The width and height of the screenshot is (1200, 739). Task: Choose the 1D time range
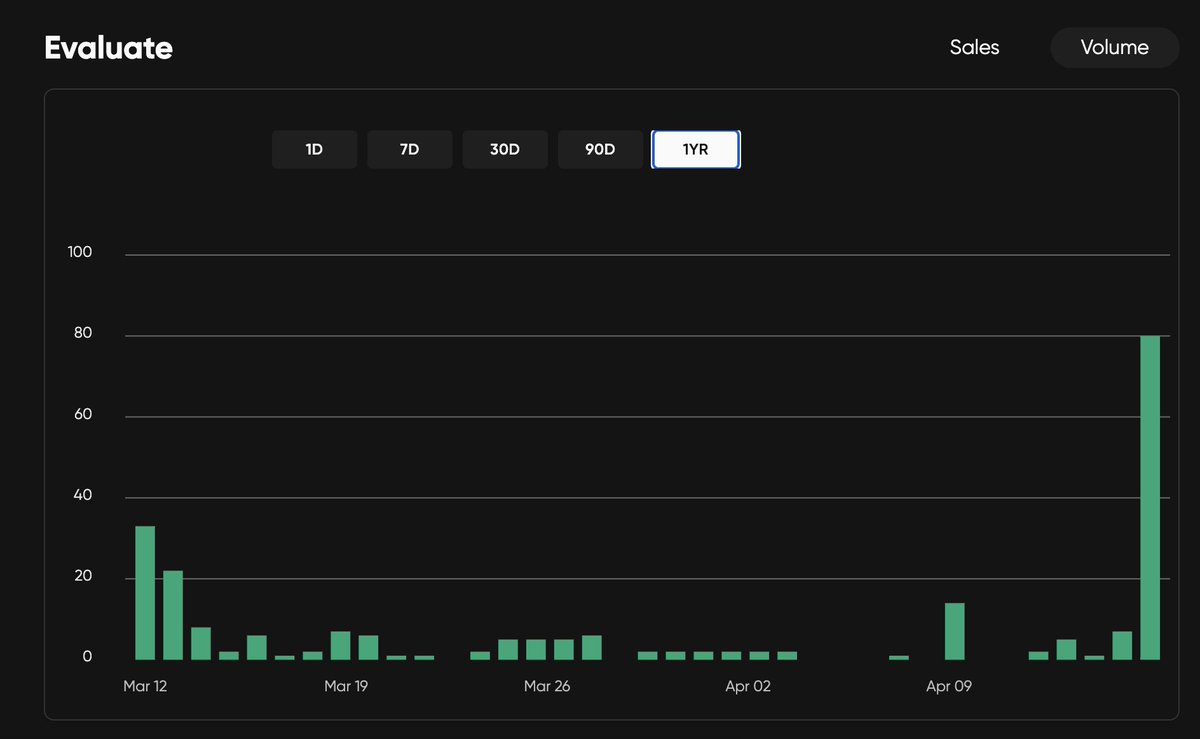click(x=314, y=150)
